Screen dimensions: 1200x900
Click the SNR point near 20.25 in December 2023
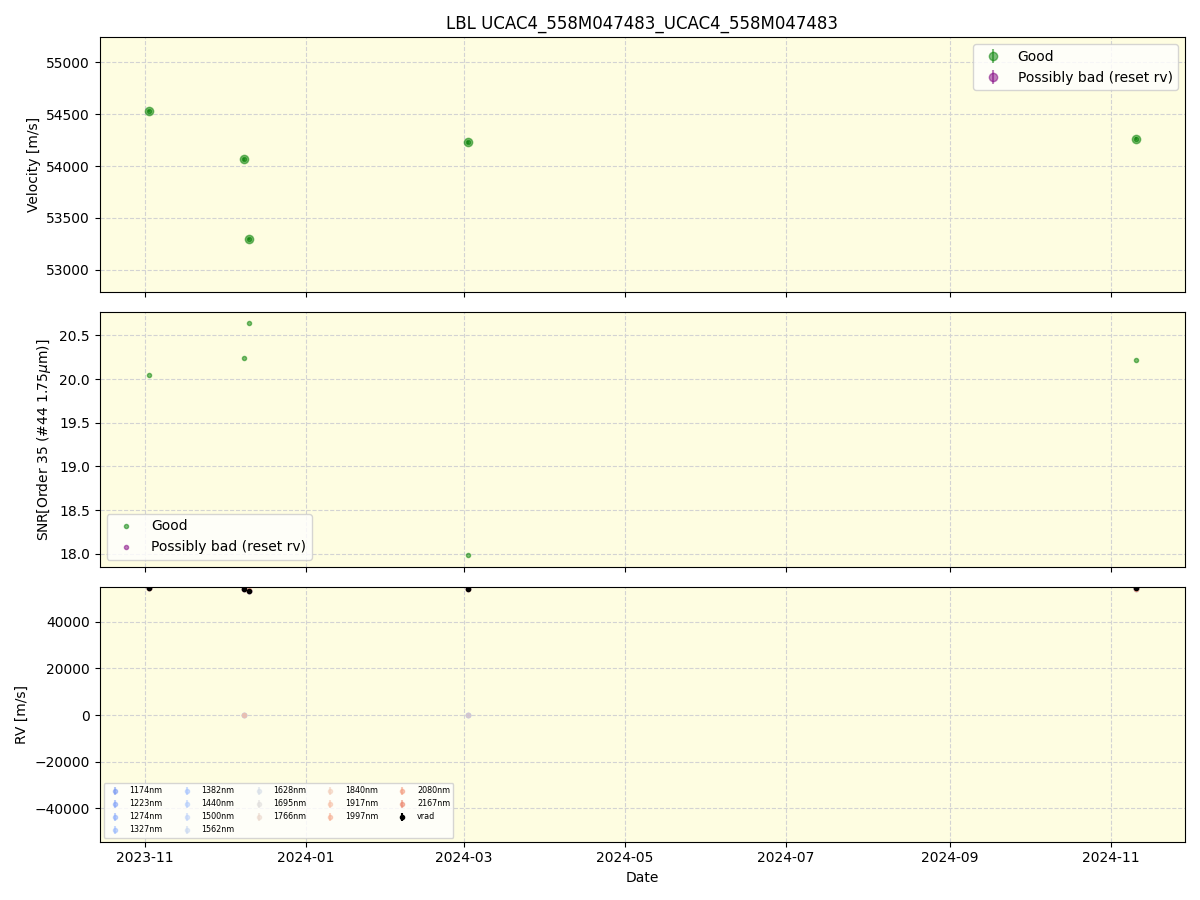pos(244,358)
